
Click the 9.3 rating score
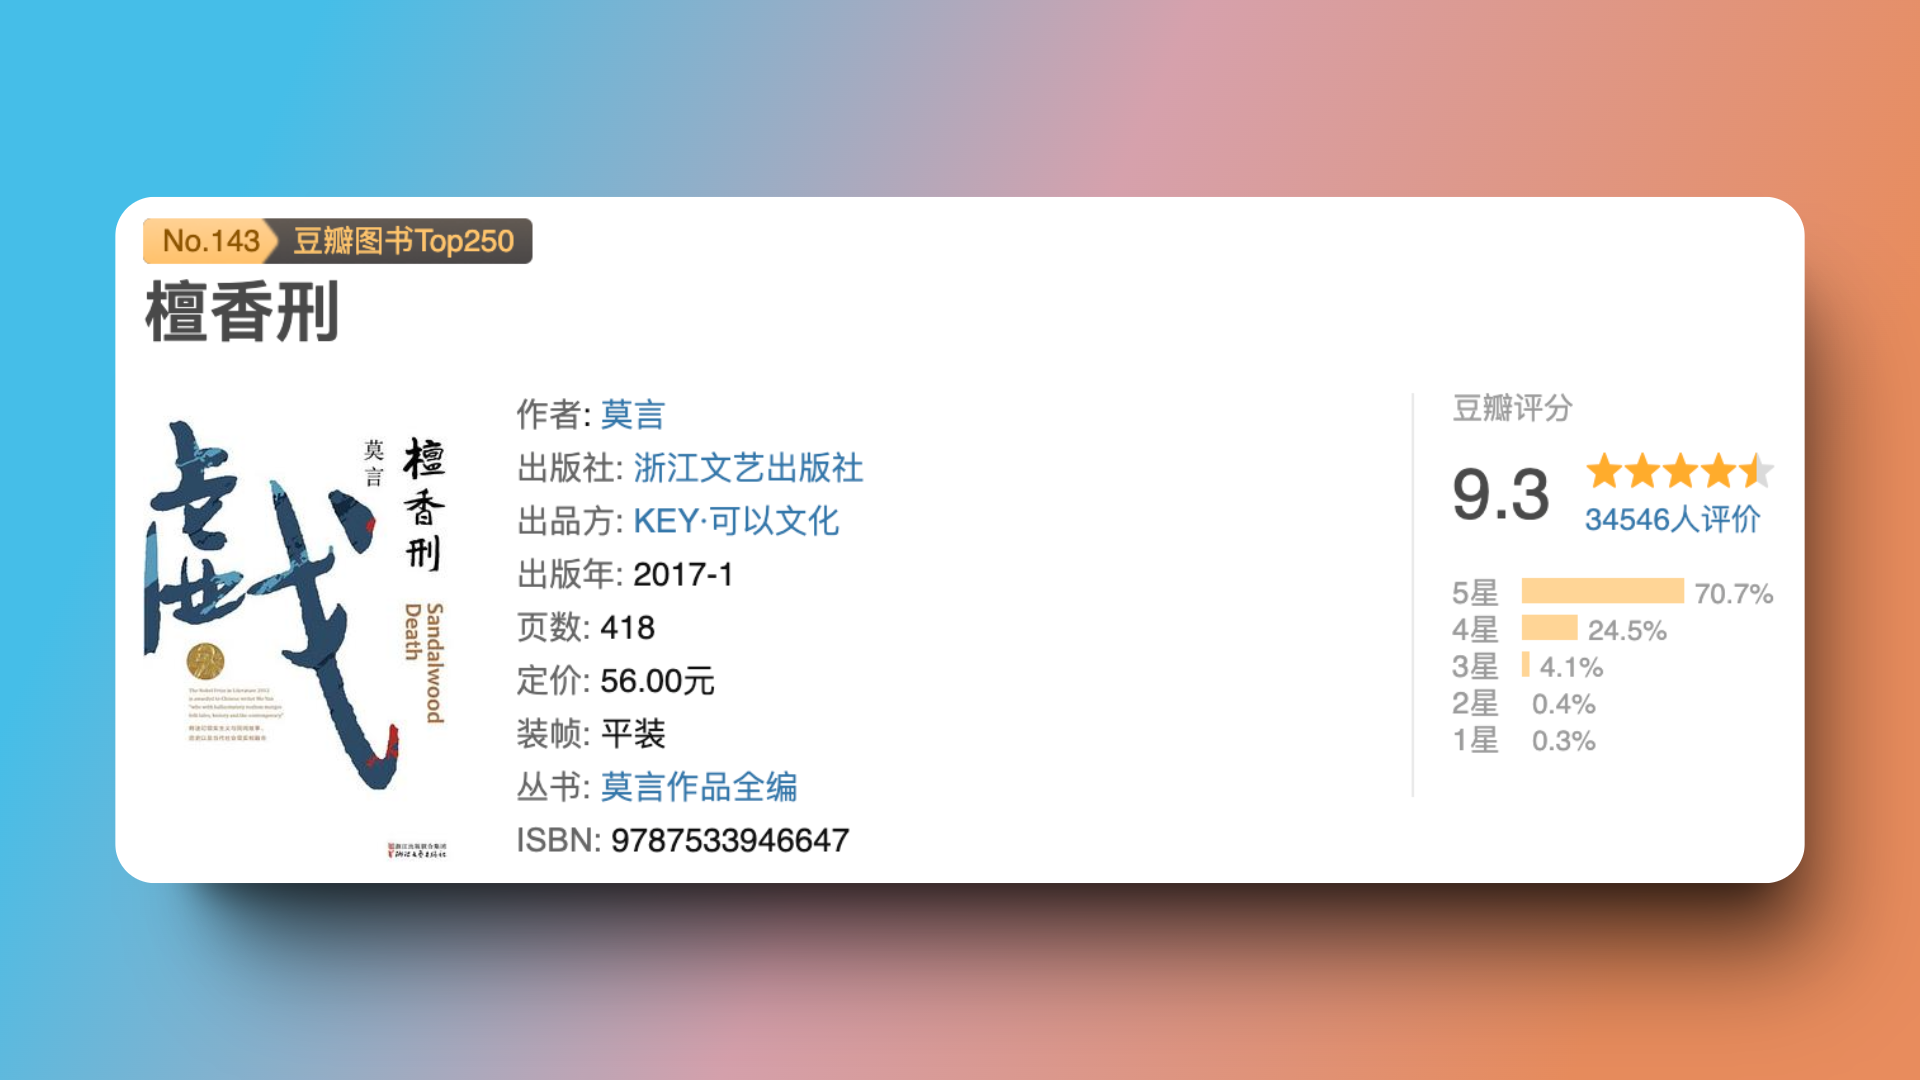point(1500,495)
